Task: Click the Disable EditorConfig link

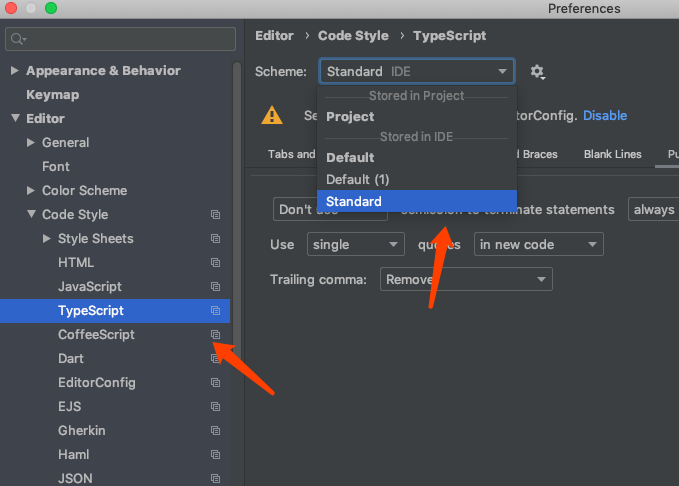Action: click(x=605, y=115)
